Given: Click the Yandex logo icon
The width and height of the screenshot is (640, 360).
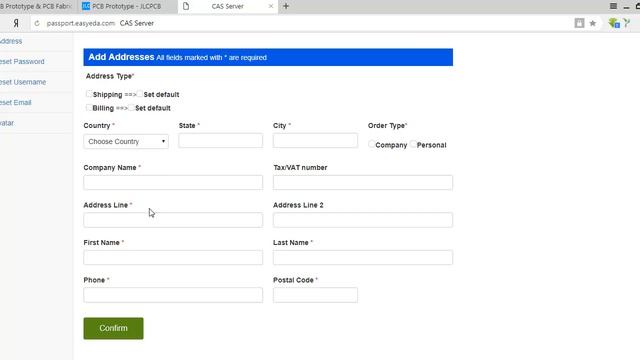Looking at the screenshot, I should point(16,23).
